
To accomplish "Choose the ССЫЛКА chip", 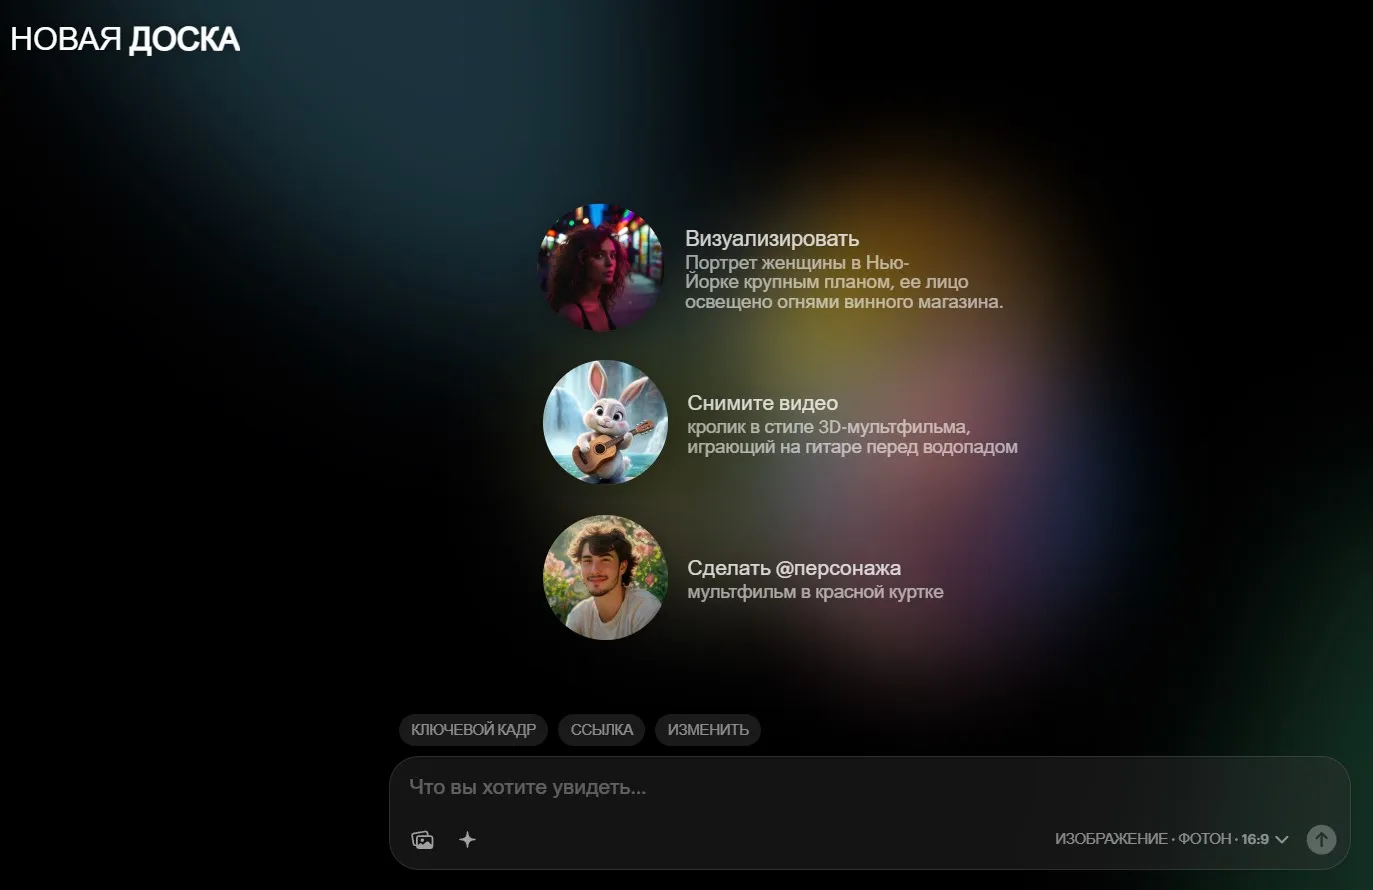I will tap(602, 730).
